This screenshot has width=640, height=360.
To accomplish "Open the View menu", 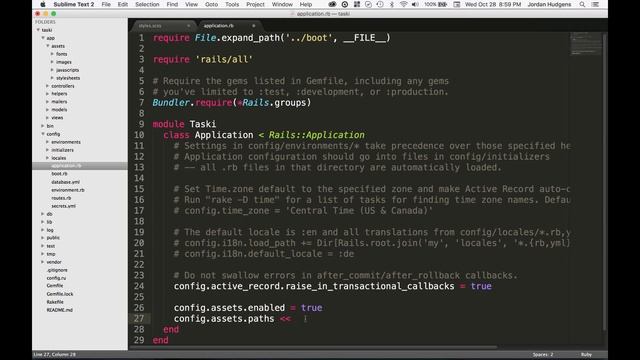I will [191, 4].
